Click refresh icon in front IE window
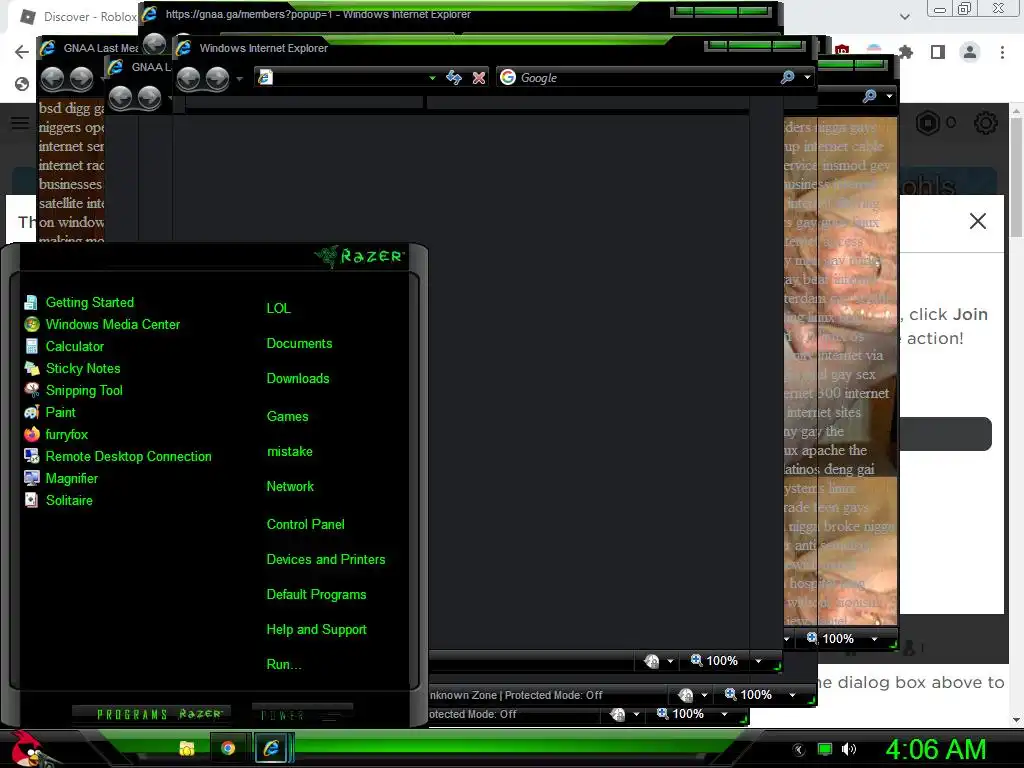Image resolution: width=1024 pixels, height=768 pixels. click(454, 78)
